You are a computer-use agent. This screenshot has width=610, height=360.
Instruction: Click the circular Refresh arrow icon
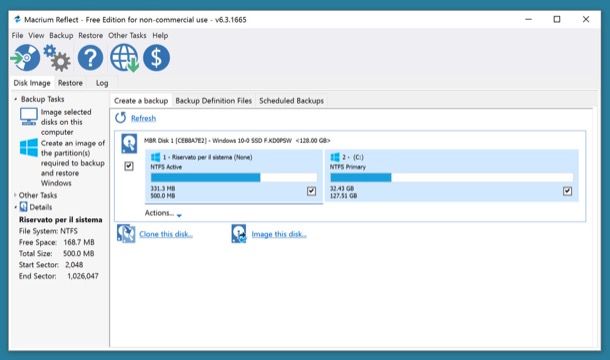[121, 118]
